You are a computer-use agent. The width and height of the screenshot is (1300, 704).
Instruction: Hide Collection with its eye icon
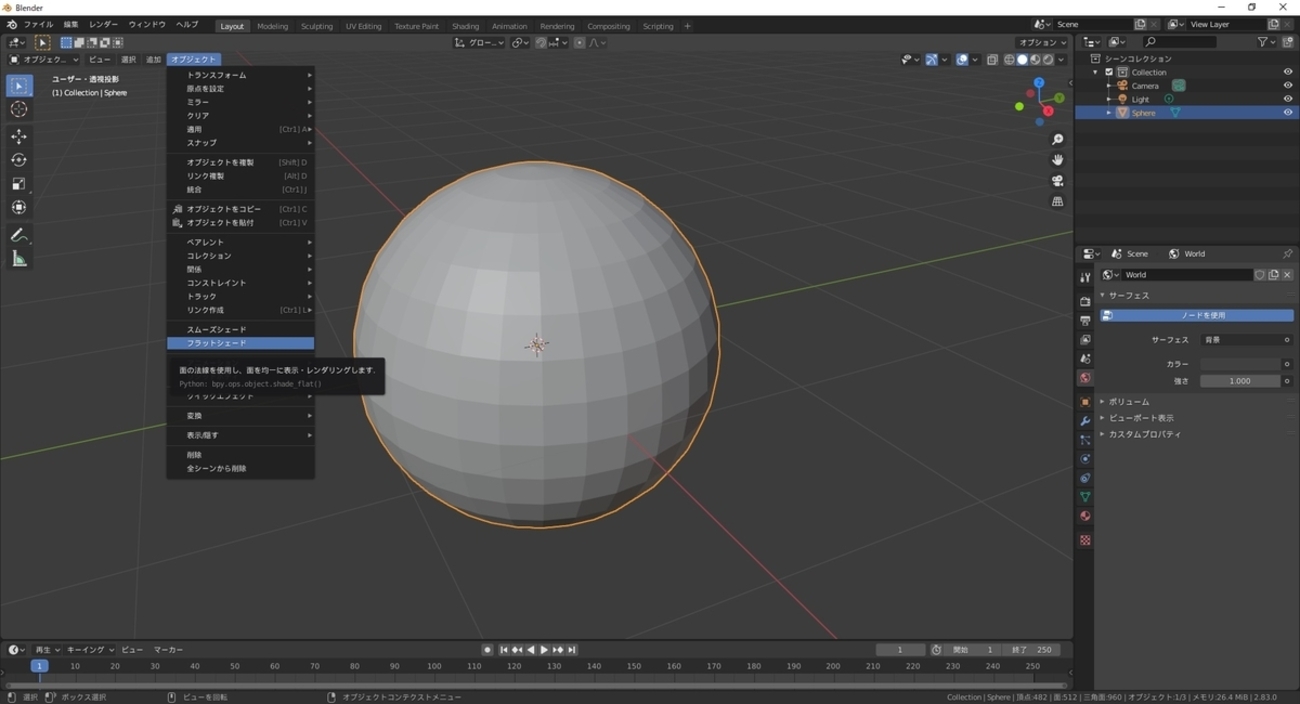pyautogui.click(x=1287, y=72)
